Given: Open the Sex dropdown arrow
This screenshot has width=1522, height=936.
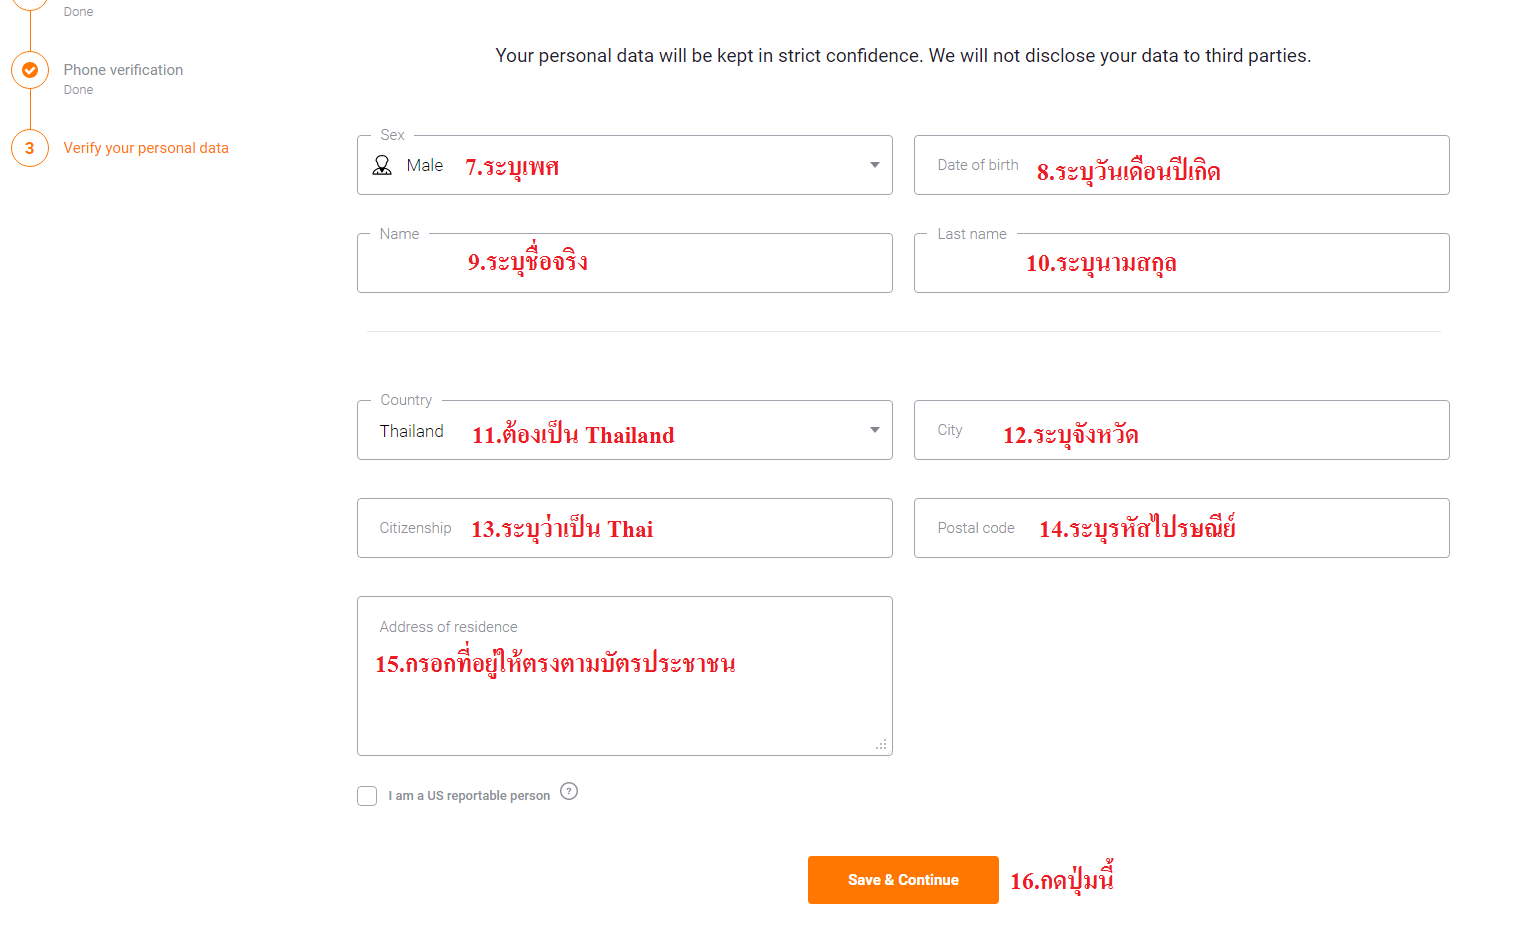Looking at the screenshot, I should point(875,165).
